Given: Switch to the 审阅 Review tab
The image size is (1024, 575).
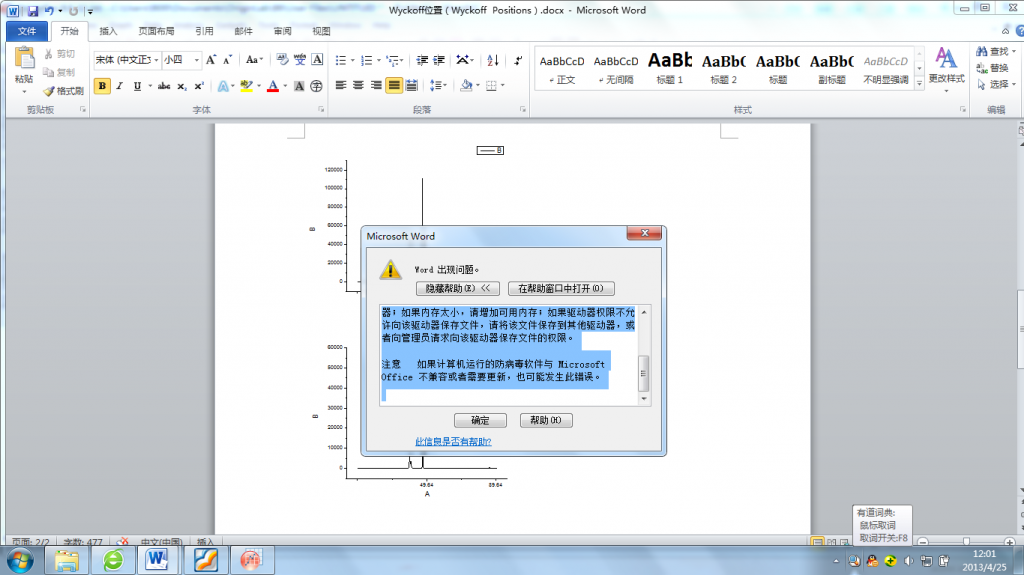Looking at the screenshot, I should [x=282, y=31].
